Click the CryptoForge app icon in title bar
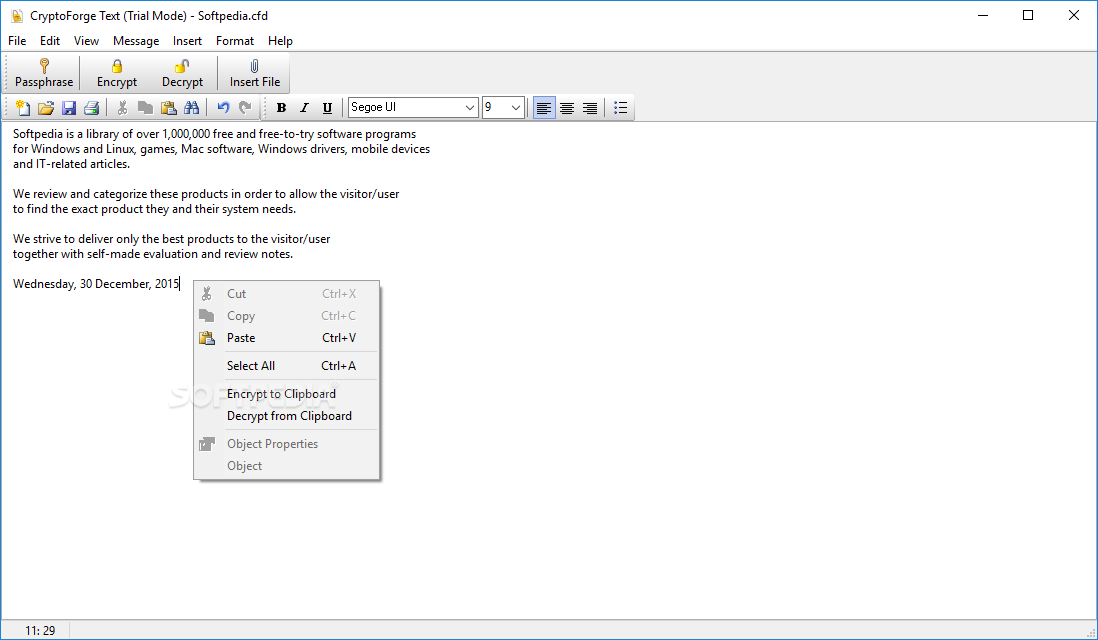 [17, 15]
